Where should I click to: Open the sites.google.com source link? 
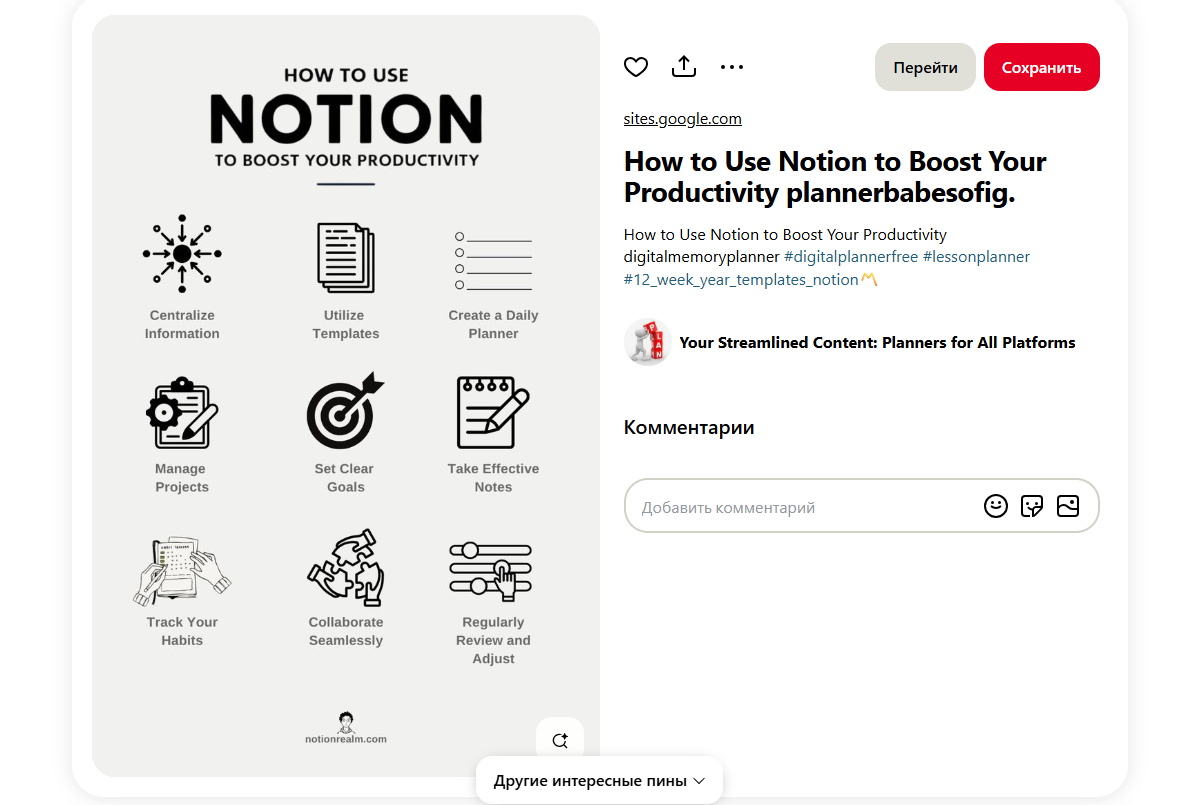pyautogui.click(x=682, y=118)
